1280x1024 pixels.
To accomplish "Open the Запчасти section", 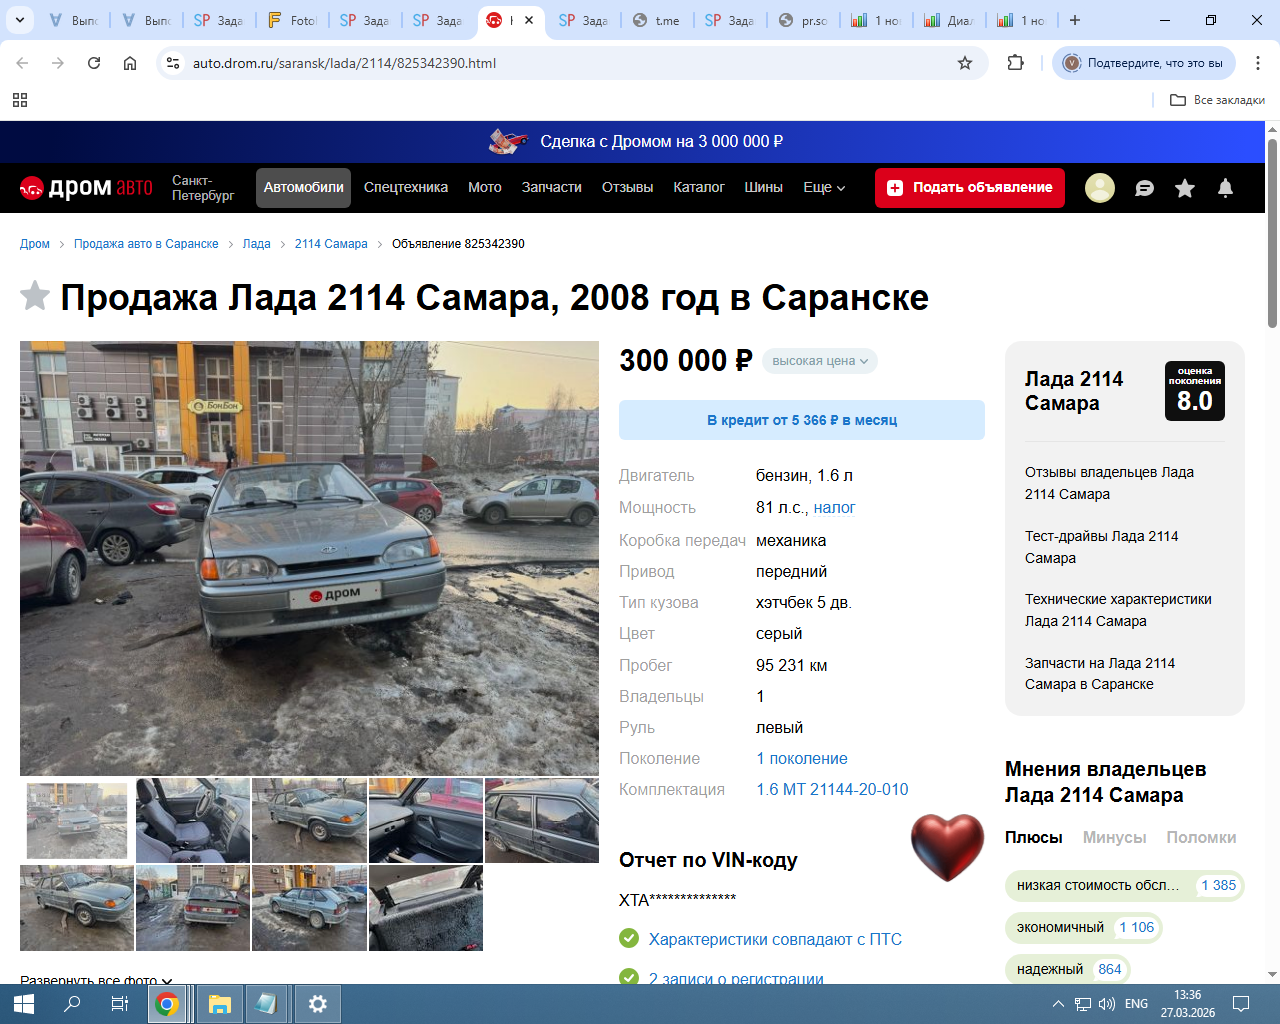I will [551, 187].
